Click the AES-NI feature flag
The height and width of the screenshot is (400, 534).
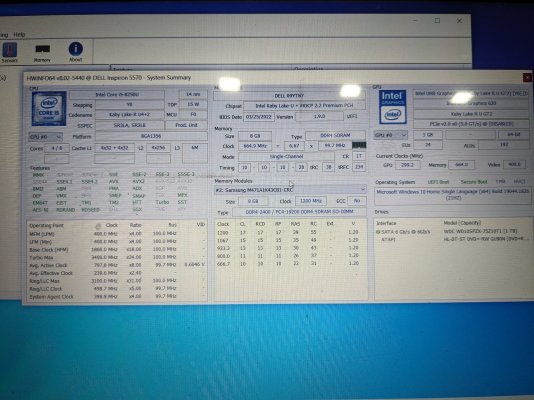click(40, 210)
